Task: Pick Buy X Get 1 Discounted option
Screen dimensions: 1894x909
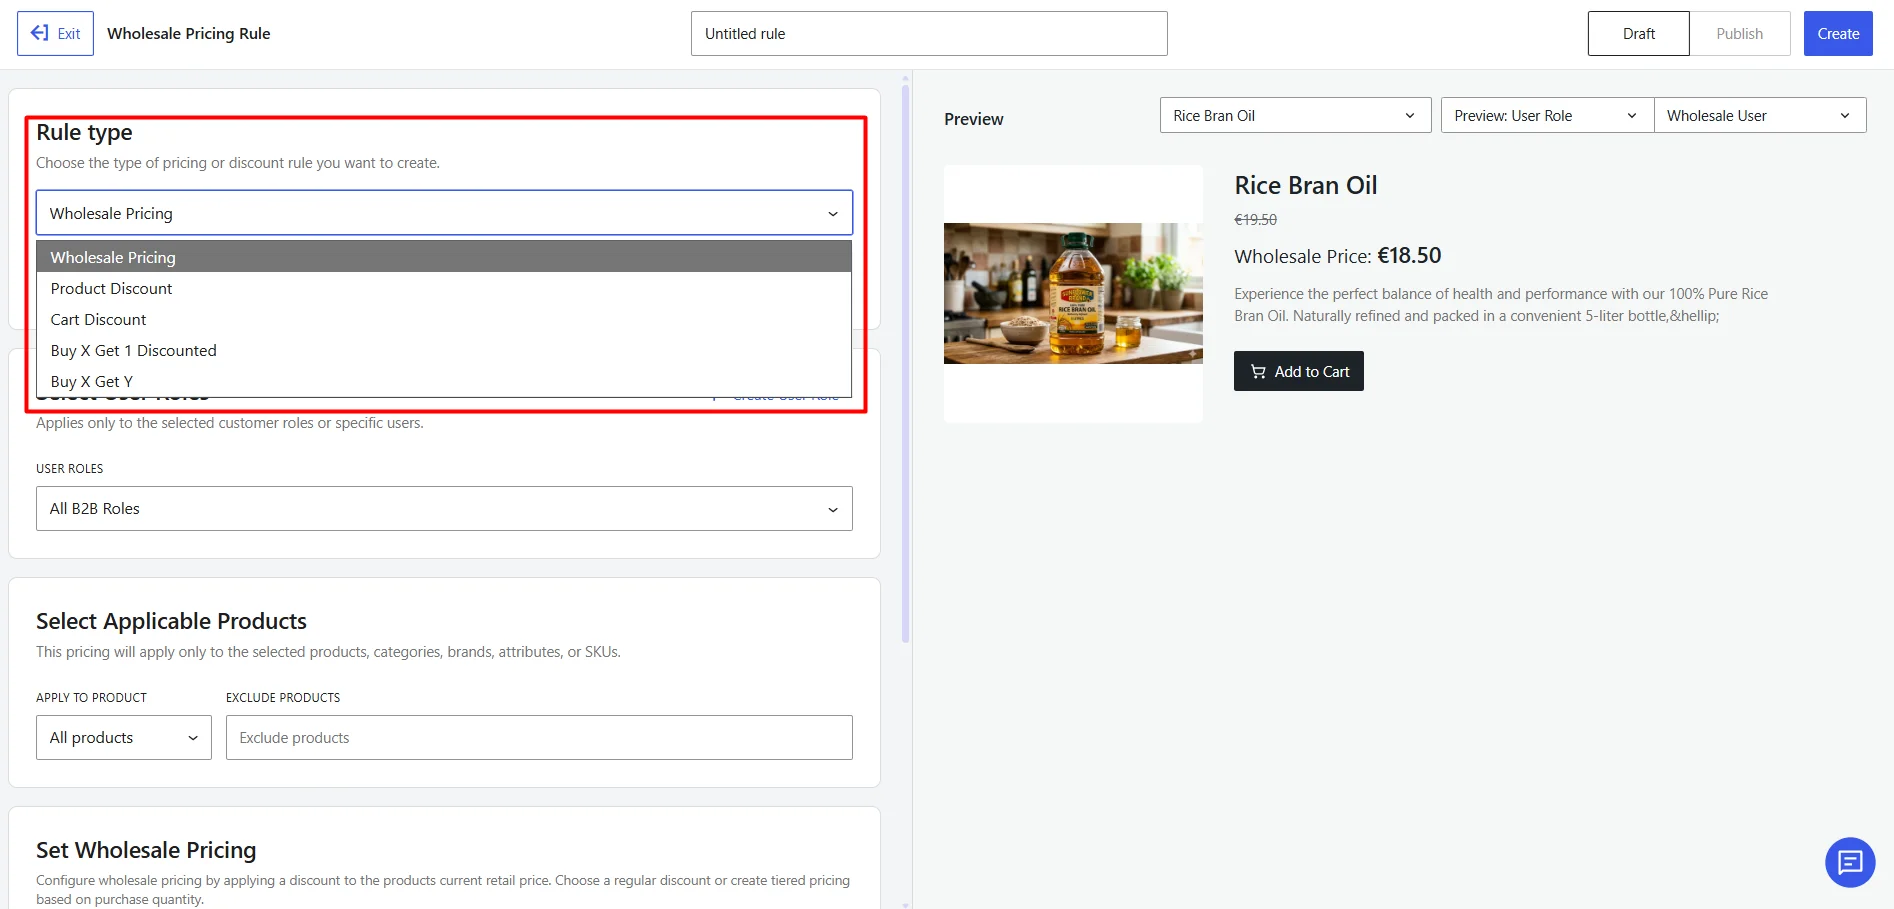Action: (444, 350)
